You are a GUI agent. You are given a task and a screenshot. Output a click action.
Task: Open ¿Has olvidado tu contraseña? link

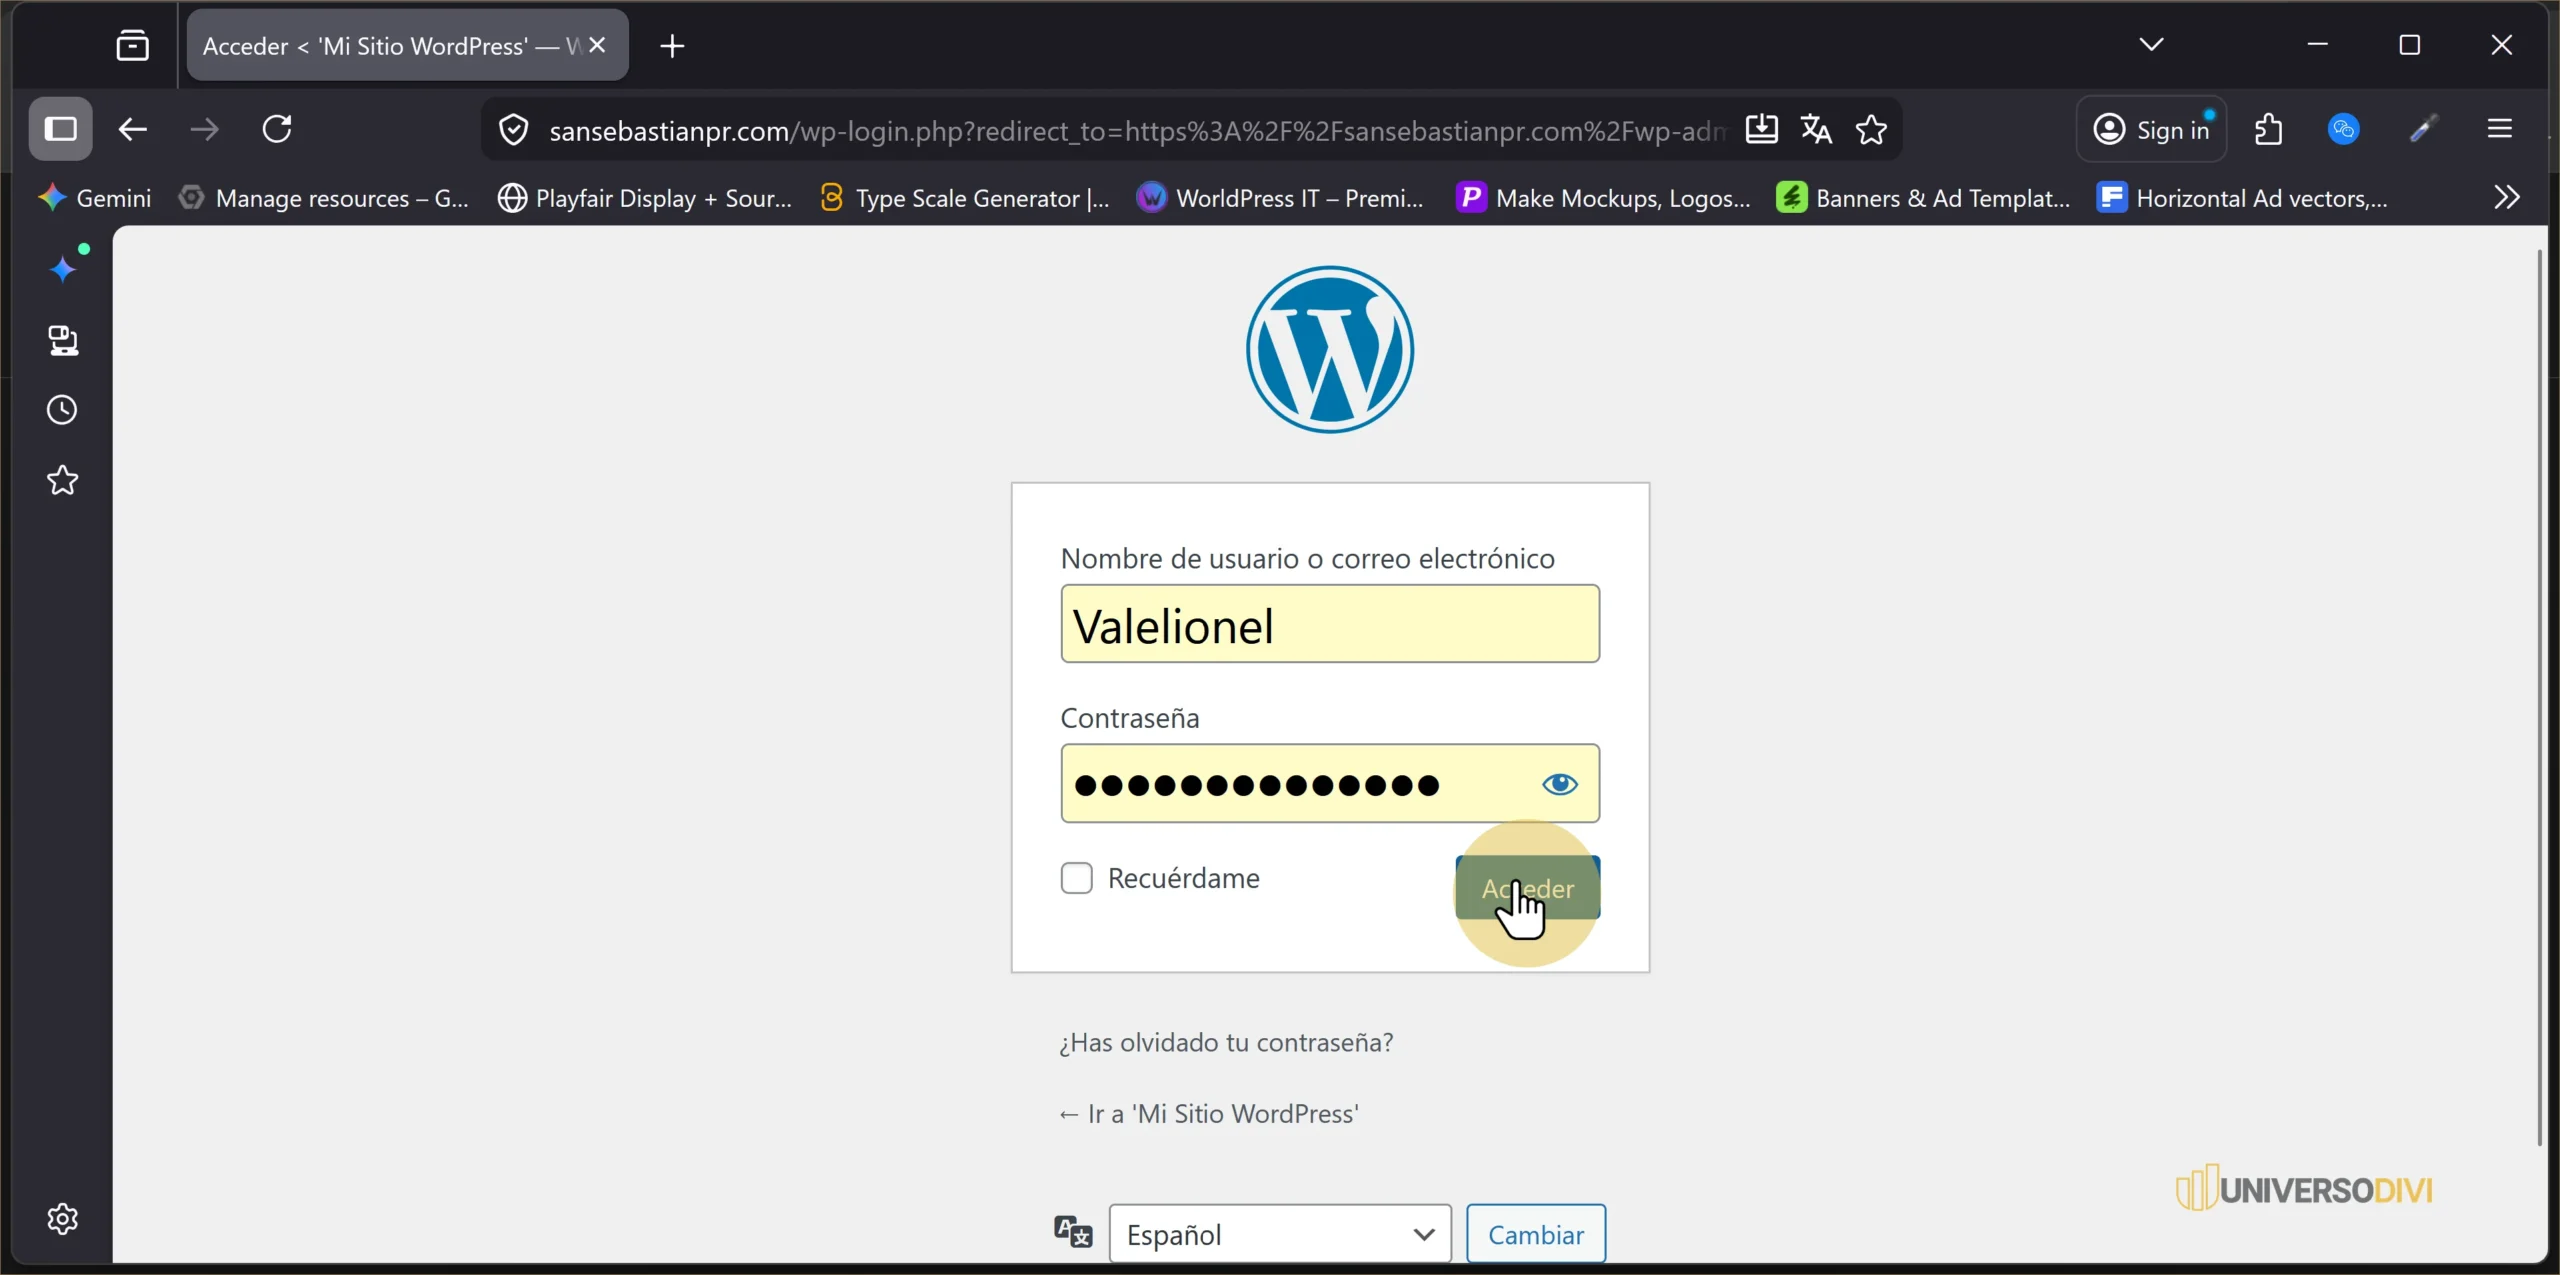tap(1226, 1042)
